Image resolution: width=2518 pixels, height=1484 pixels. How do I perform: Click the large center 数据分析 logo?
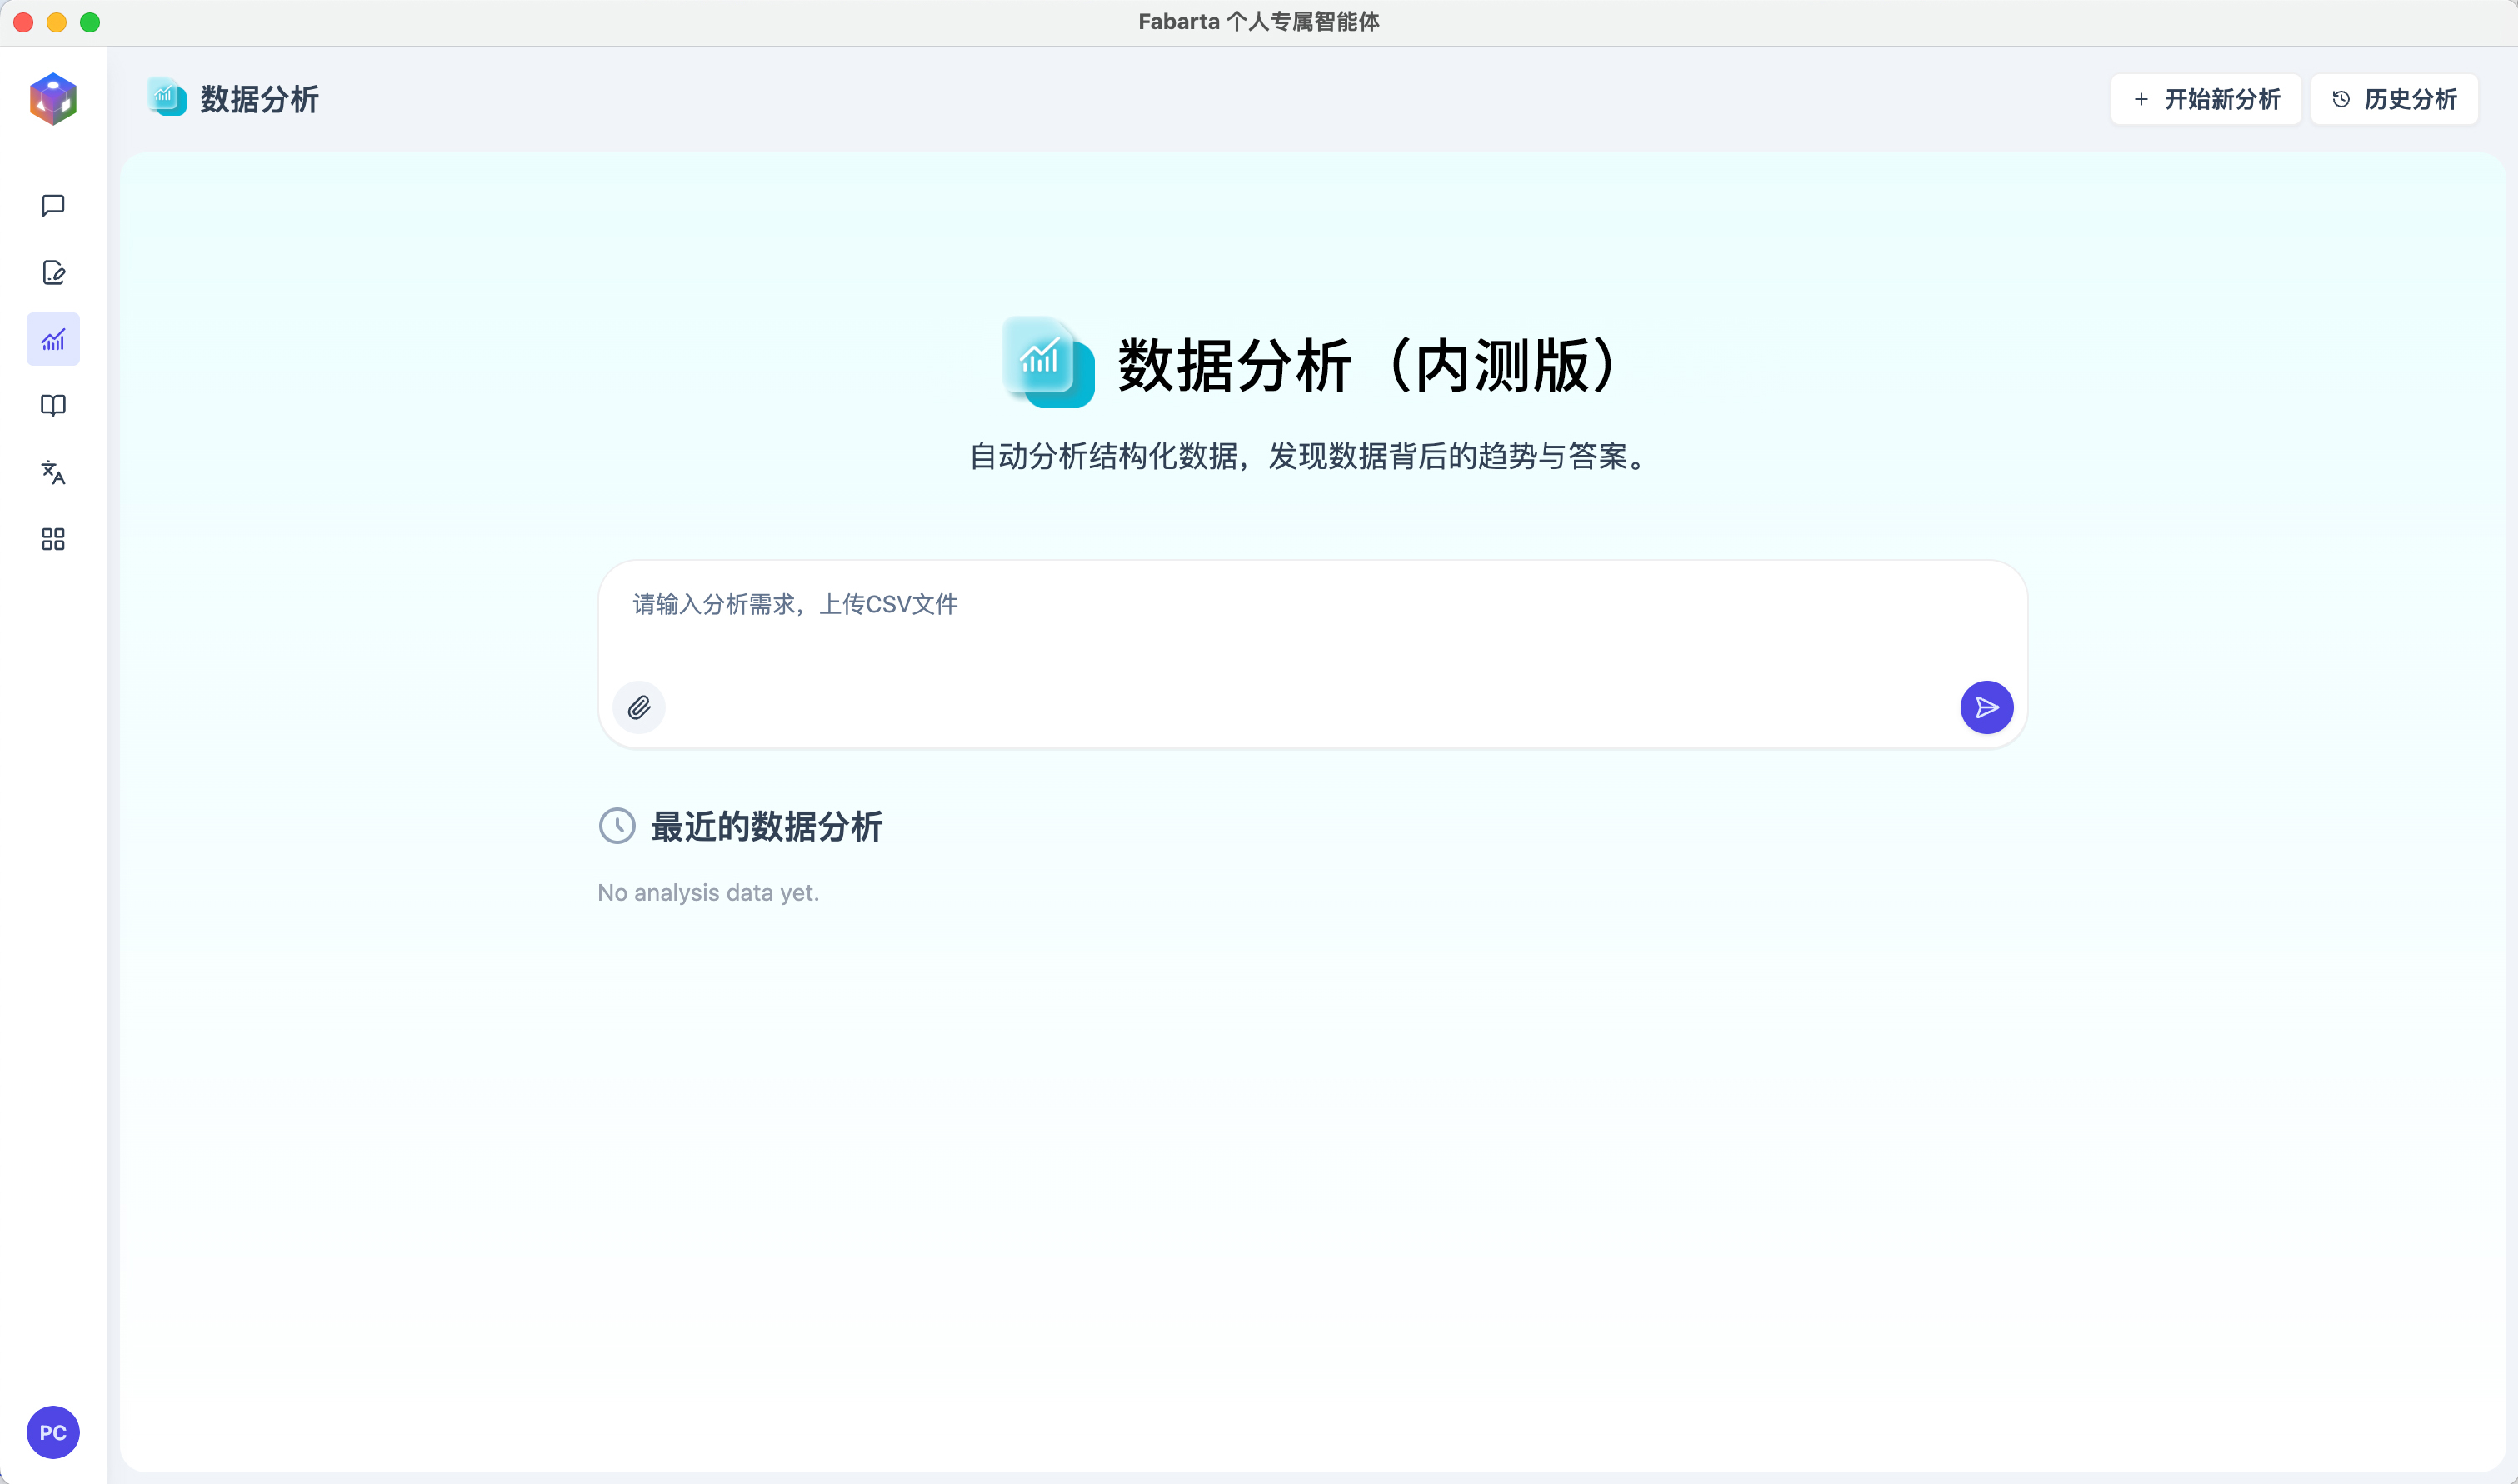[x=1047, y=362]
